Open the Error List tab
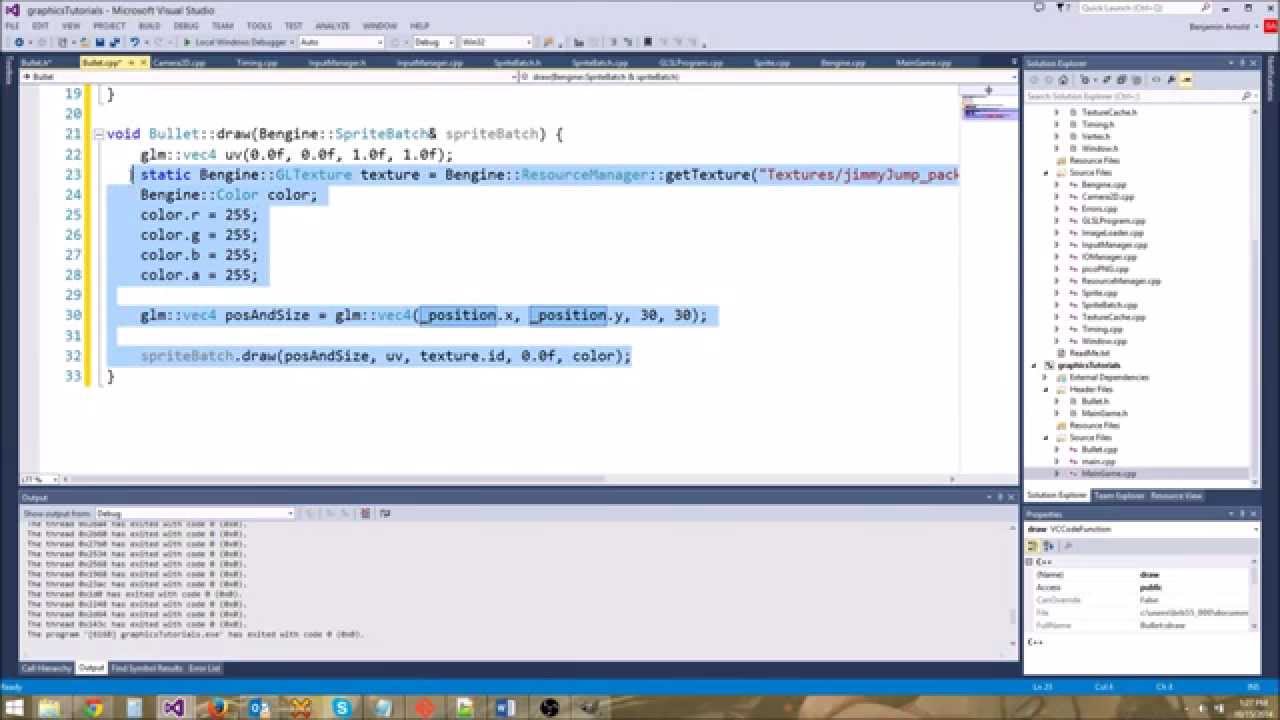 [204, 668]
